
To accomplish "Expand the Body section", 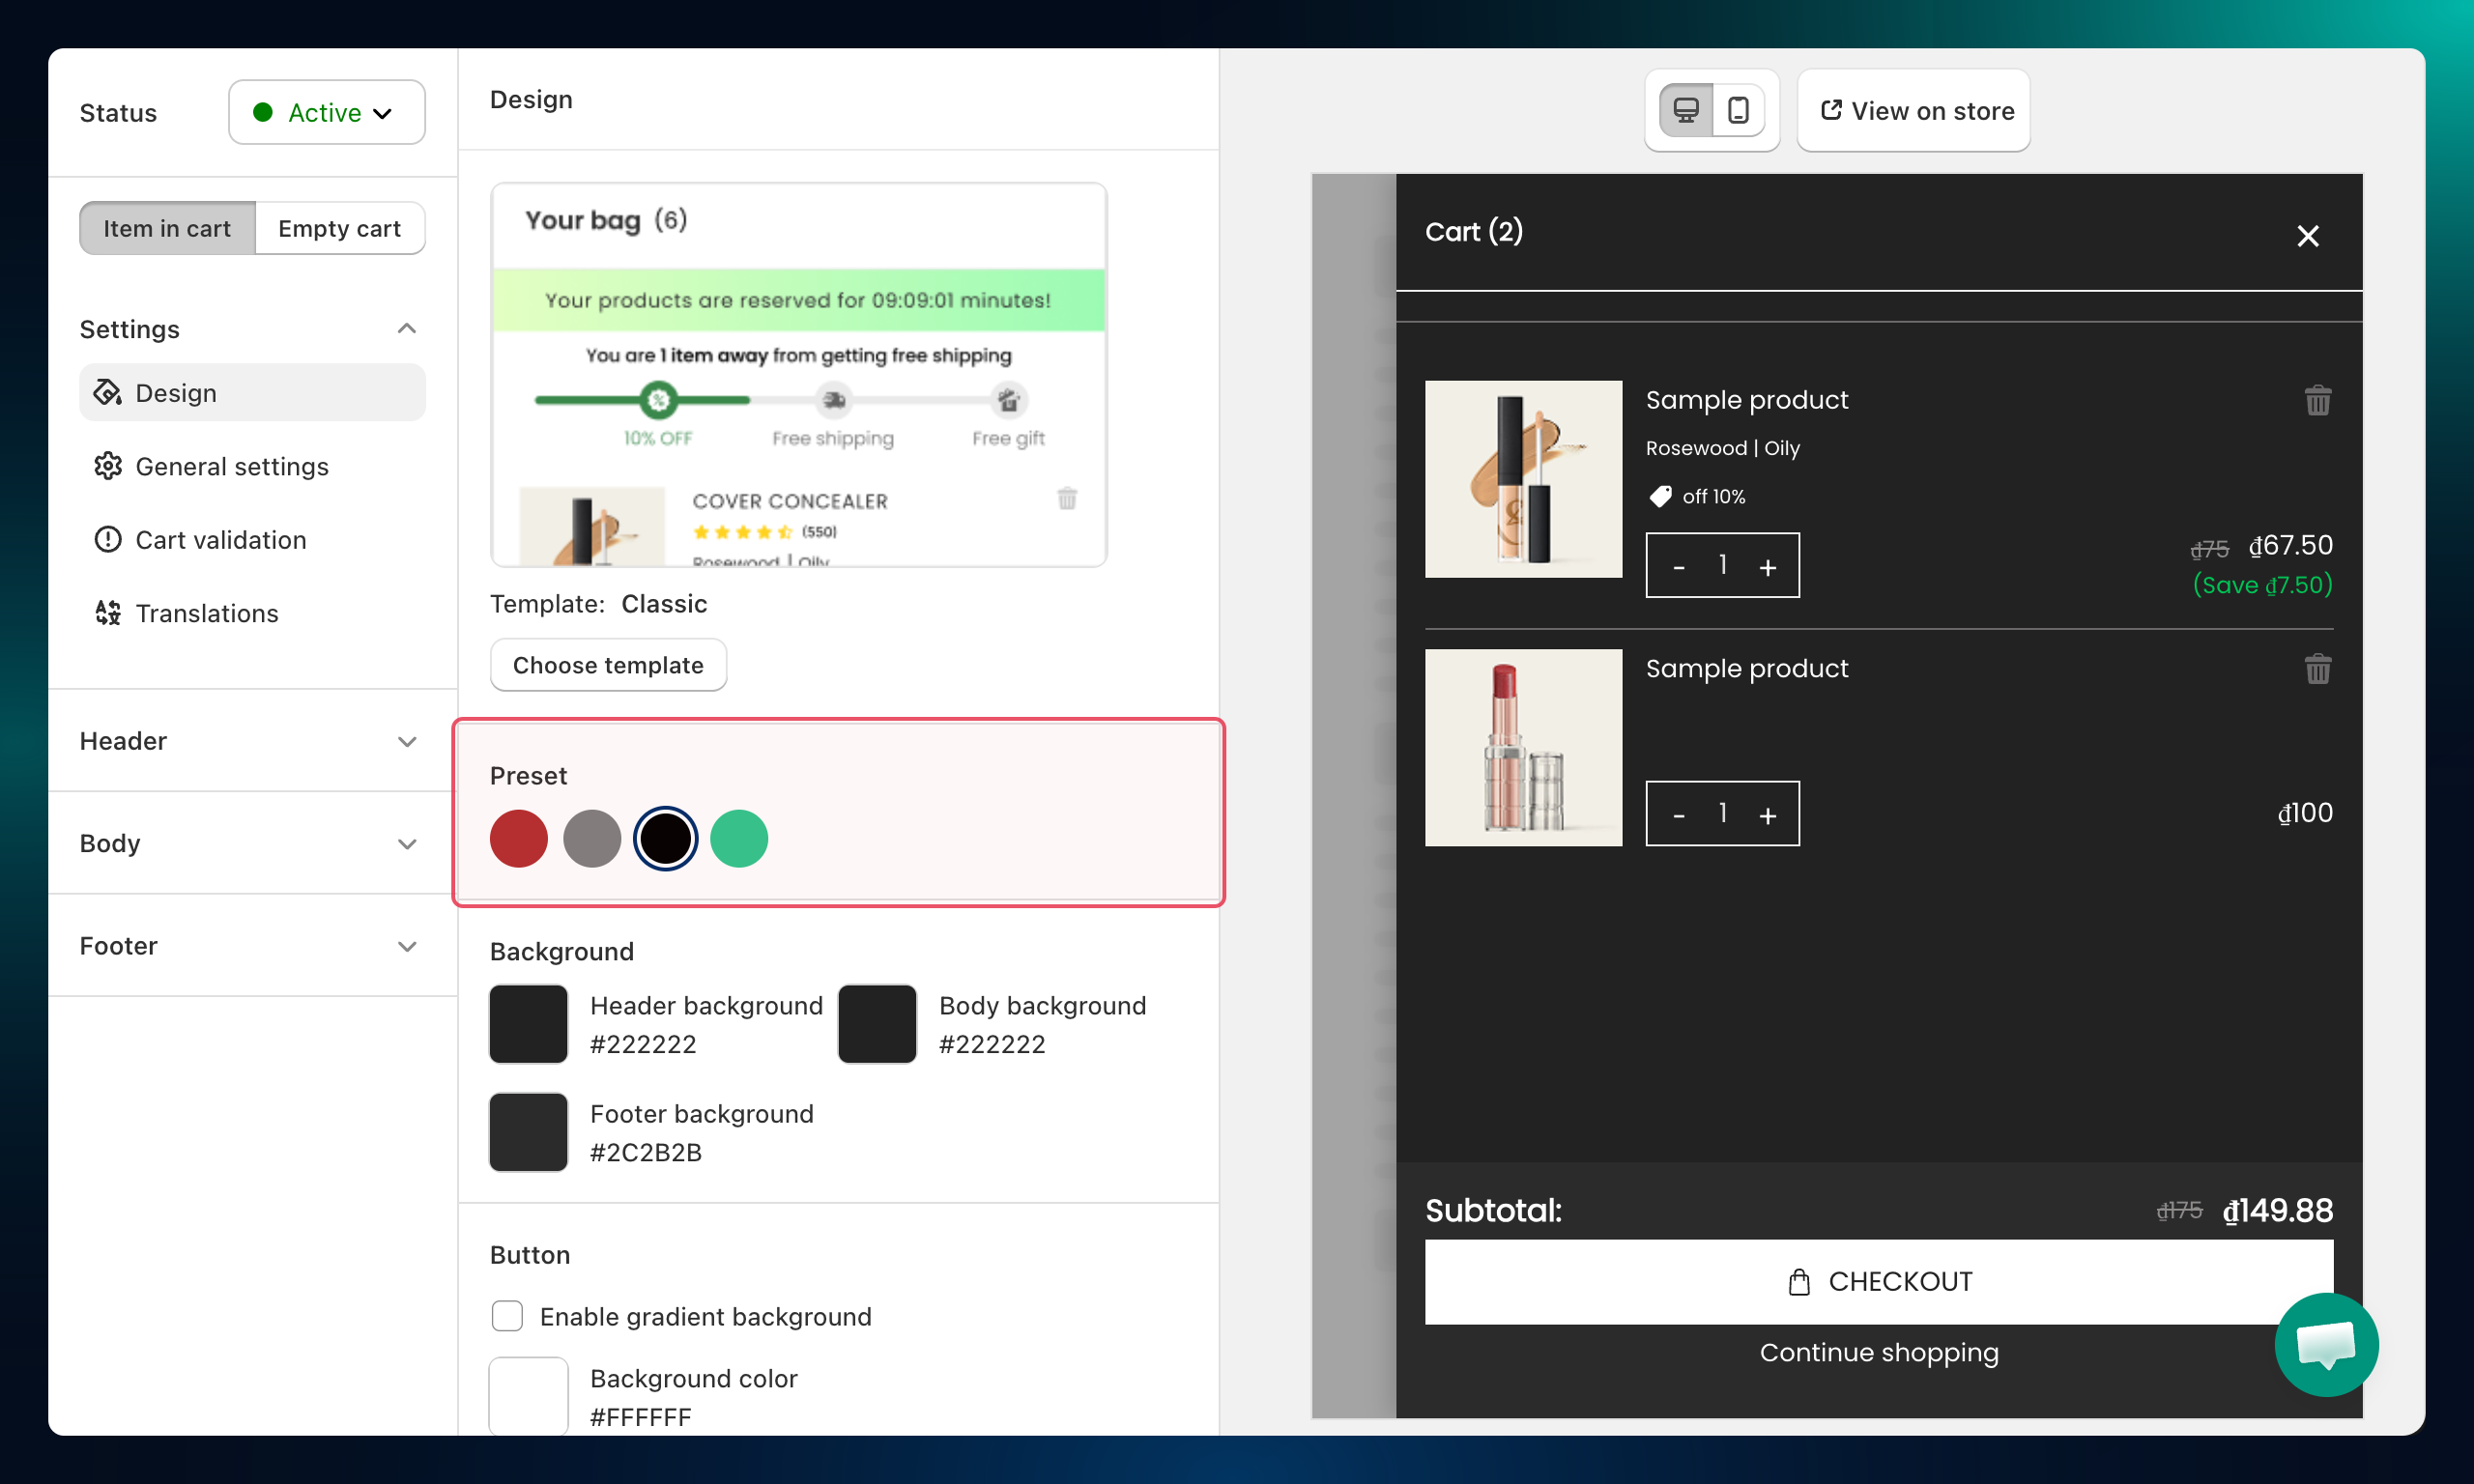I will tap(252, 842).
